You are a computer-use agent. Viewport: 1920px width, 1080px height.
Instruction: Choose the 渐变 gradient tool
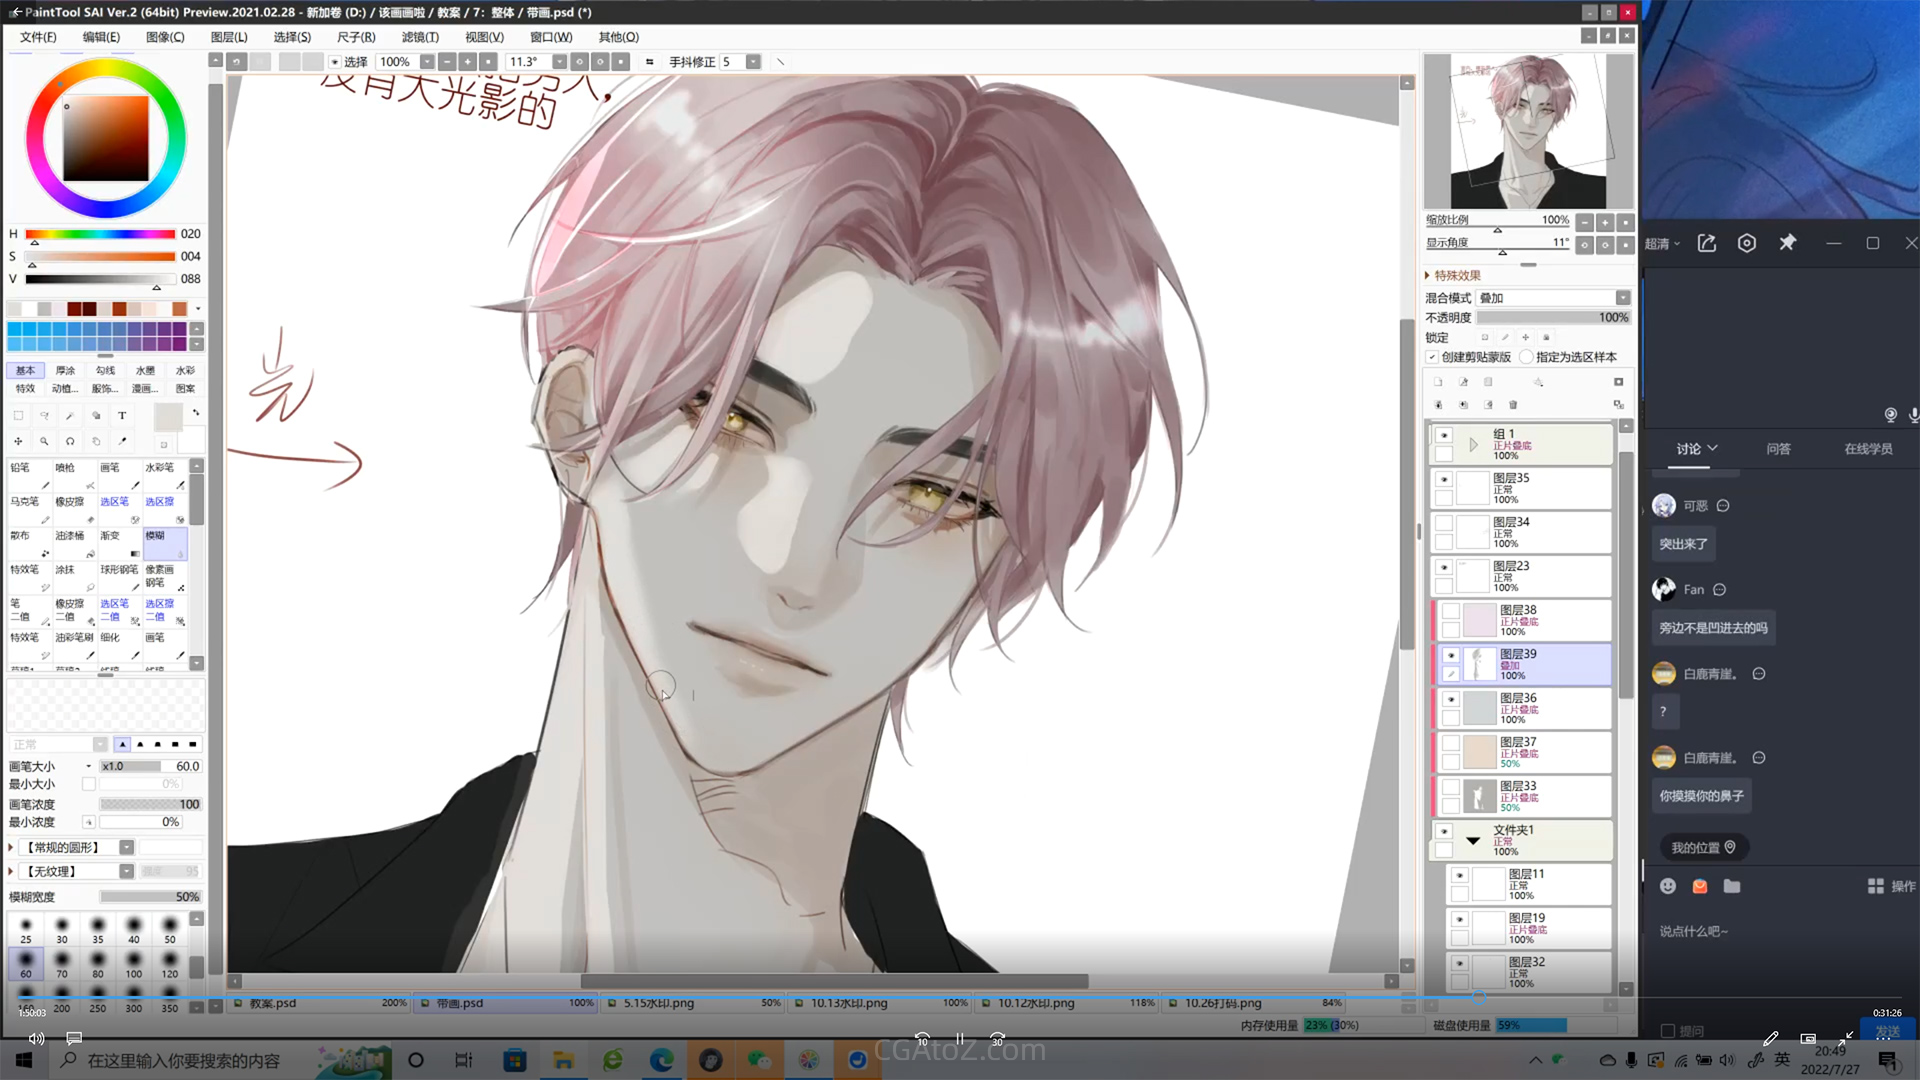pyautogui.click(x=120, y=542)
